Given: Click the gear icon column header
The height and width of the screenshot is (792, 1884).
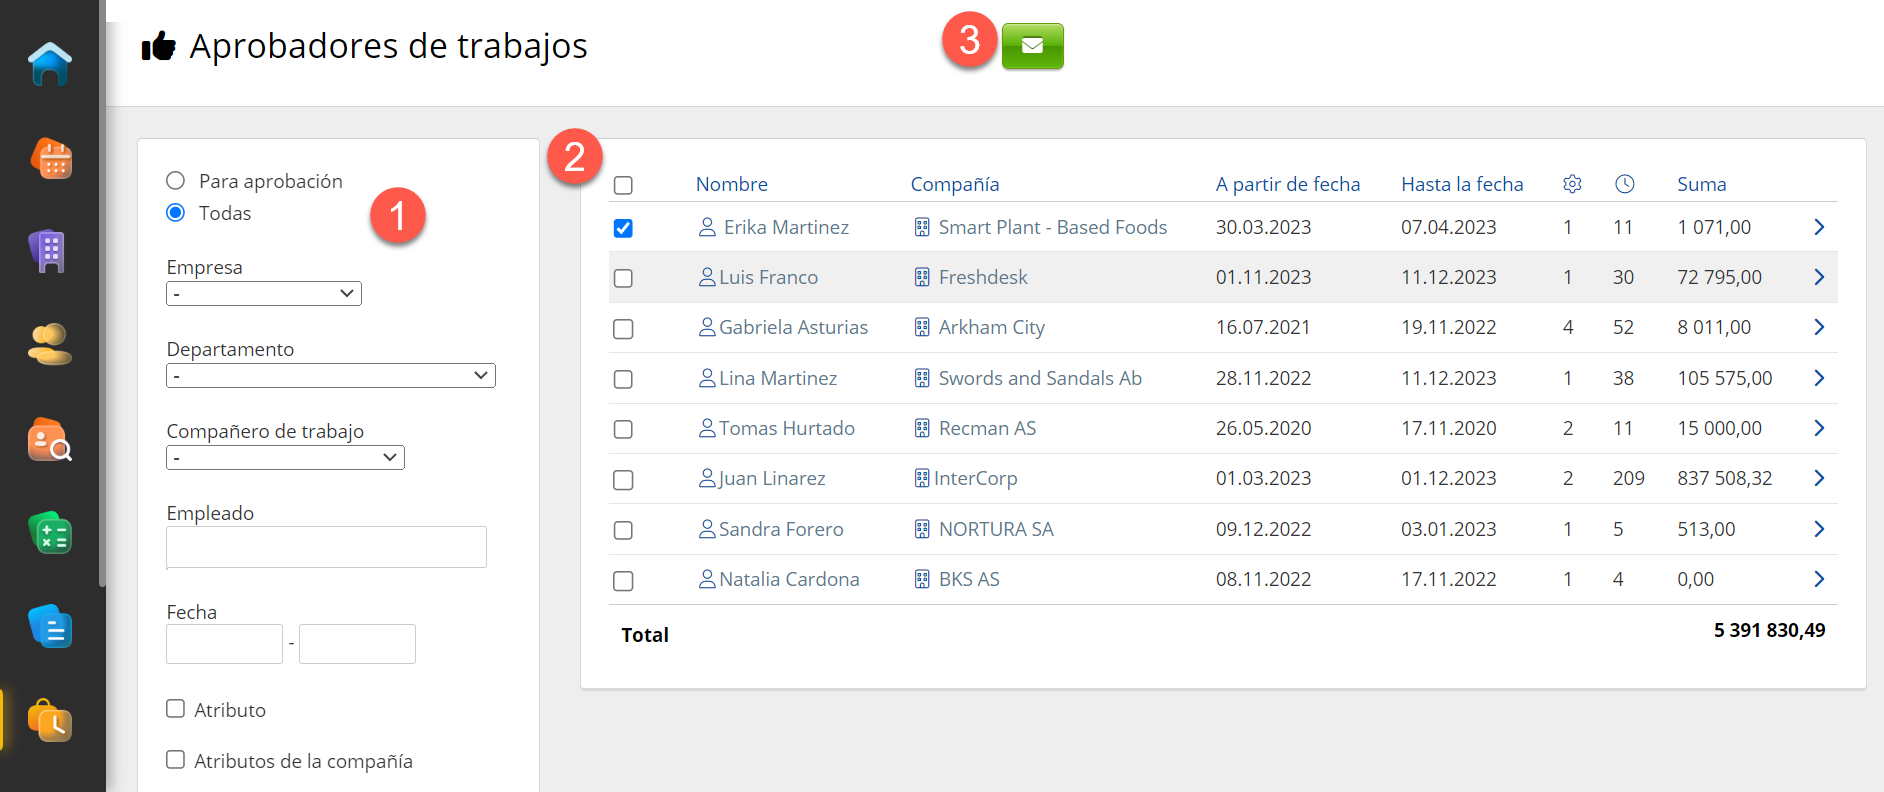Looking at the screenshot, I should pyautogui.click(x=1572, y=184).
